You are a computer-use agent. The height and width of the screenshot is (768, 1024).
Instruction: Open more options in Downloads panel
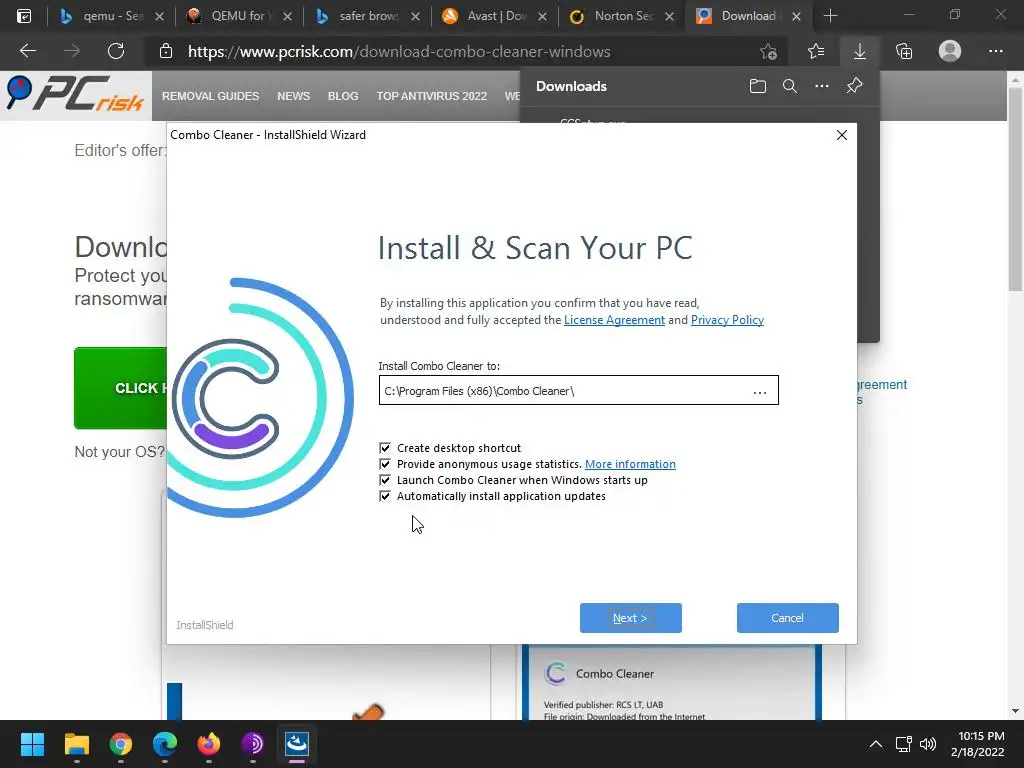point(822,86)
